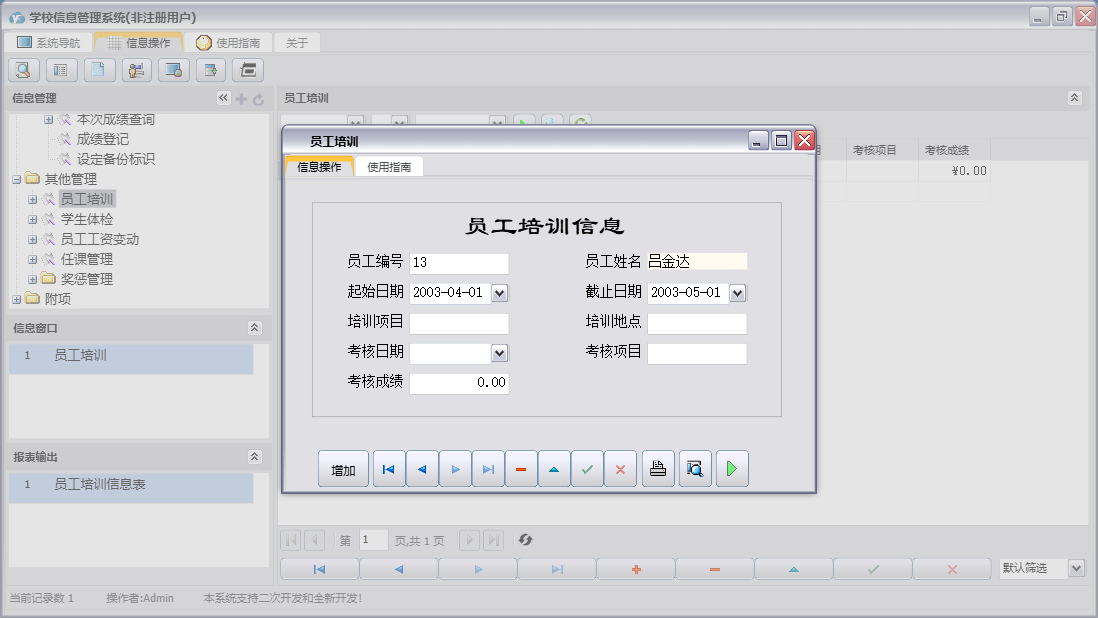Screen dimensions: 1098x618
Task: Open the 考核日期 date dropdown
Action: tap(500, 353)
